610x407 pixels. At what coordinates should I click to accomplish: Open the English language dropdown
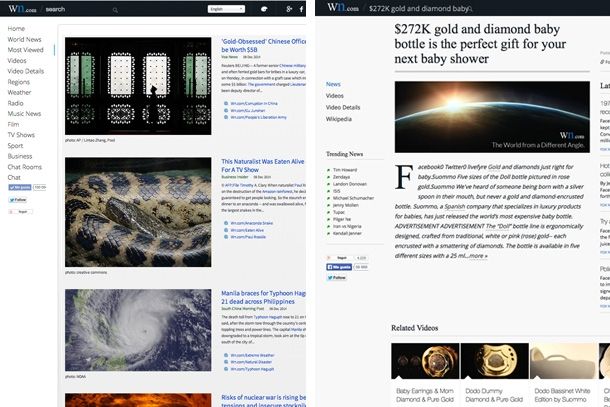227,9
